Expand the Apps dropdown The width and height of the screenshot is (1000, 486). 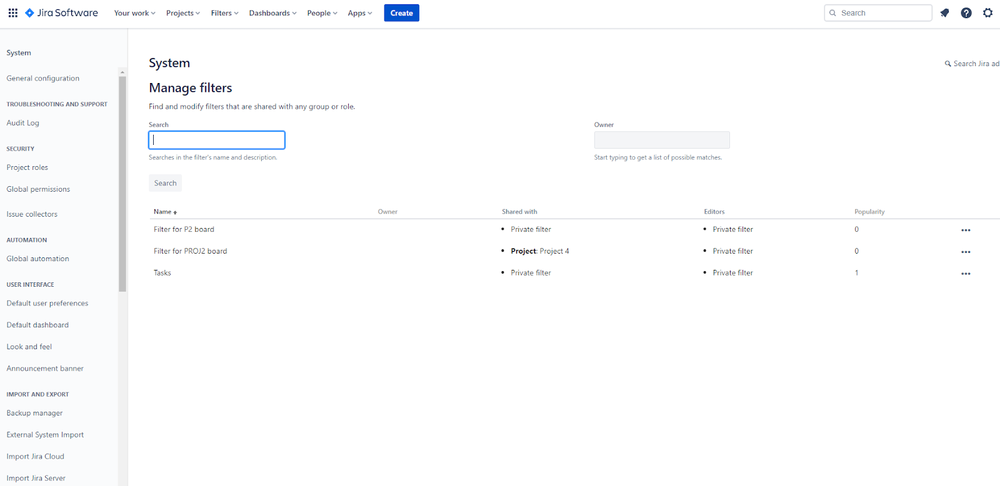[360, 13]
